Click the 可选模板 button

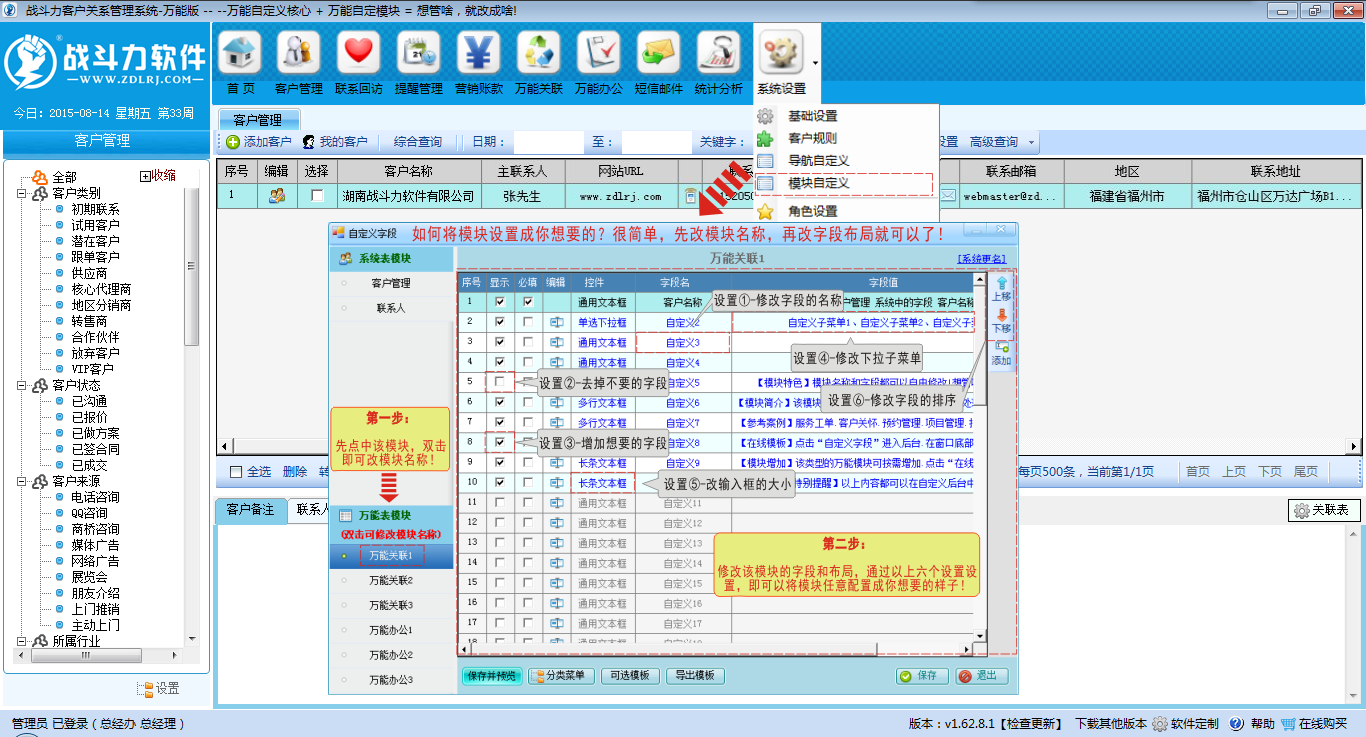pyautogui.click(x=630, y=676)
